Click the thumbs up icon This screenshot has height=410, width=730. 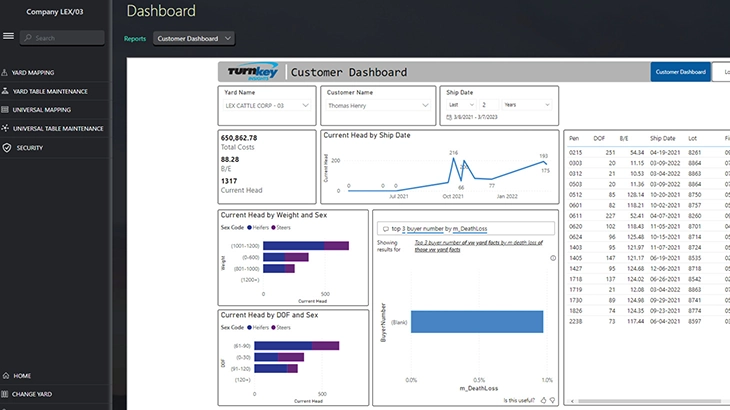(543, 400)
